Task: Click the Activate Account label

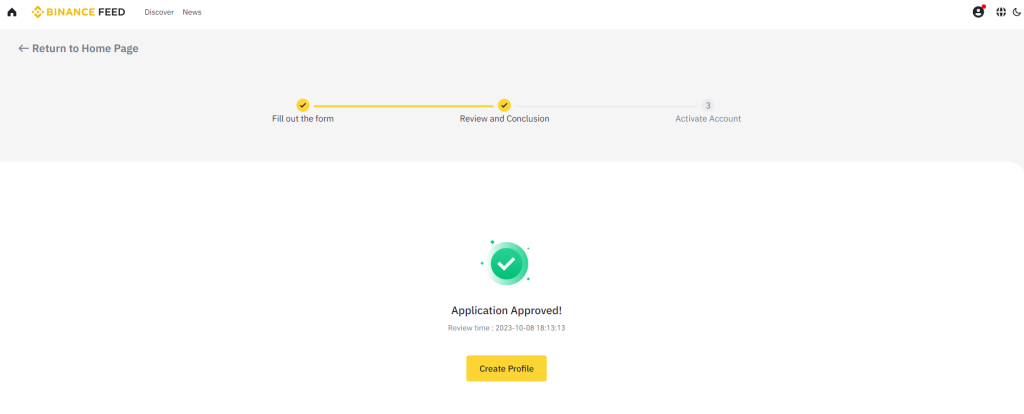Action: [x=708, y=119]
